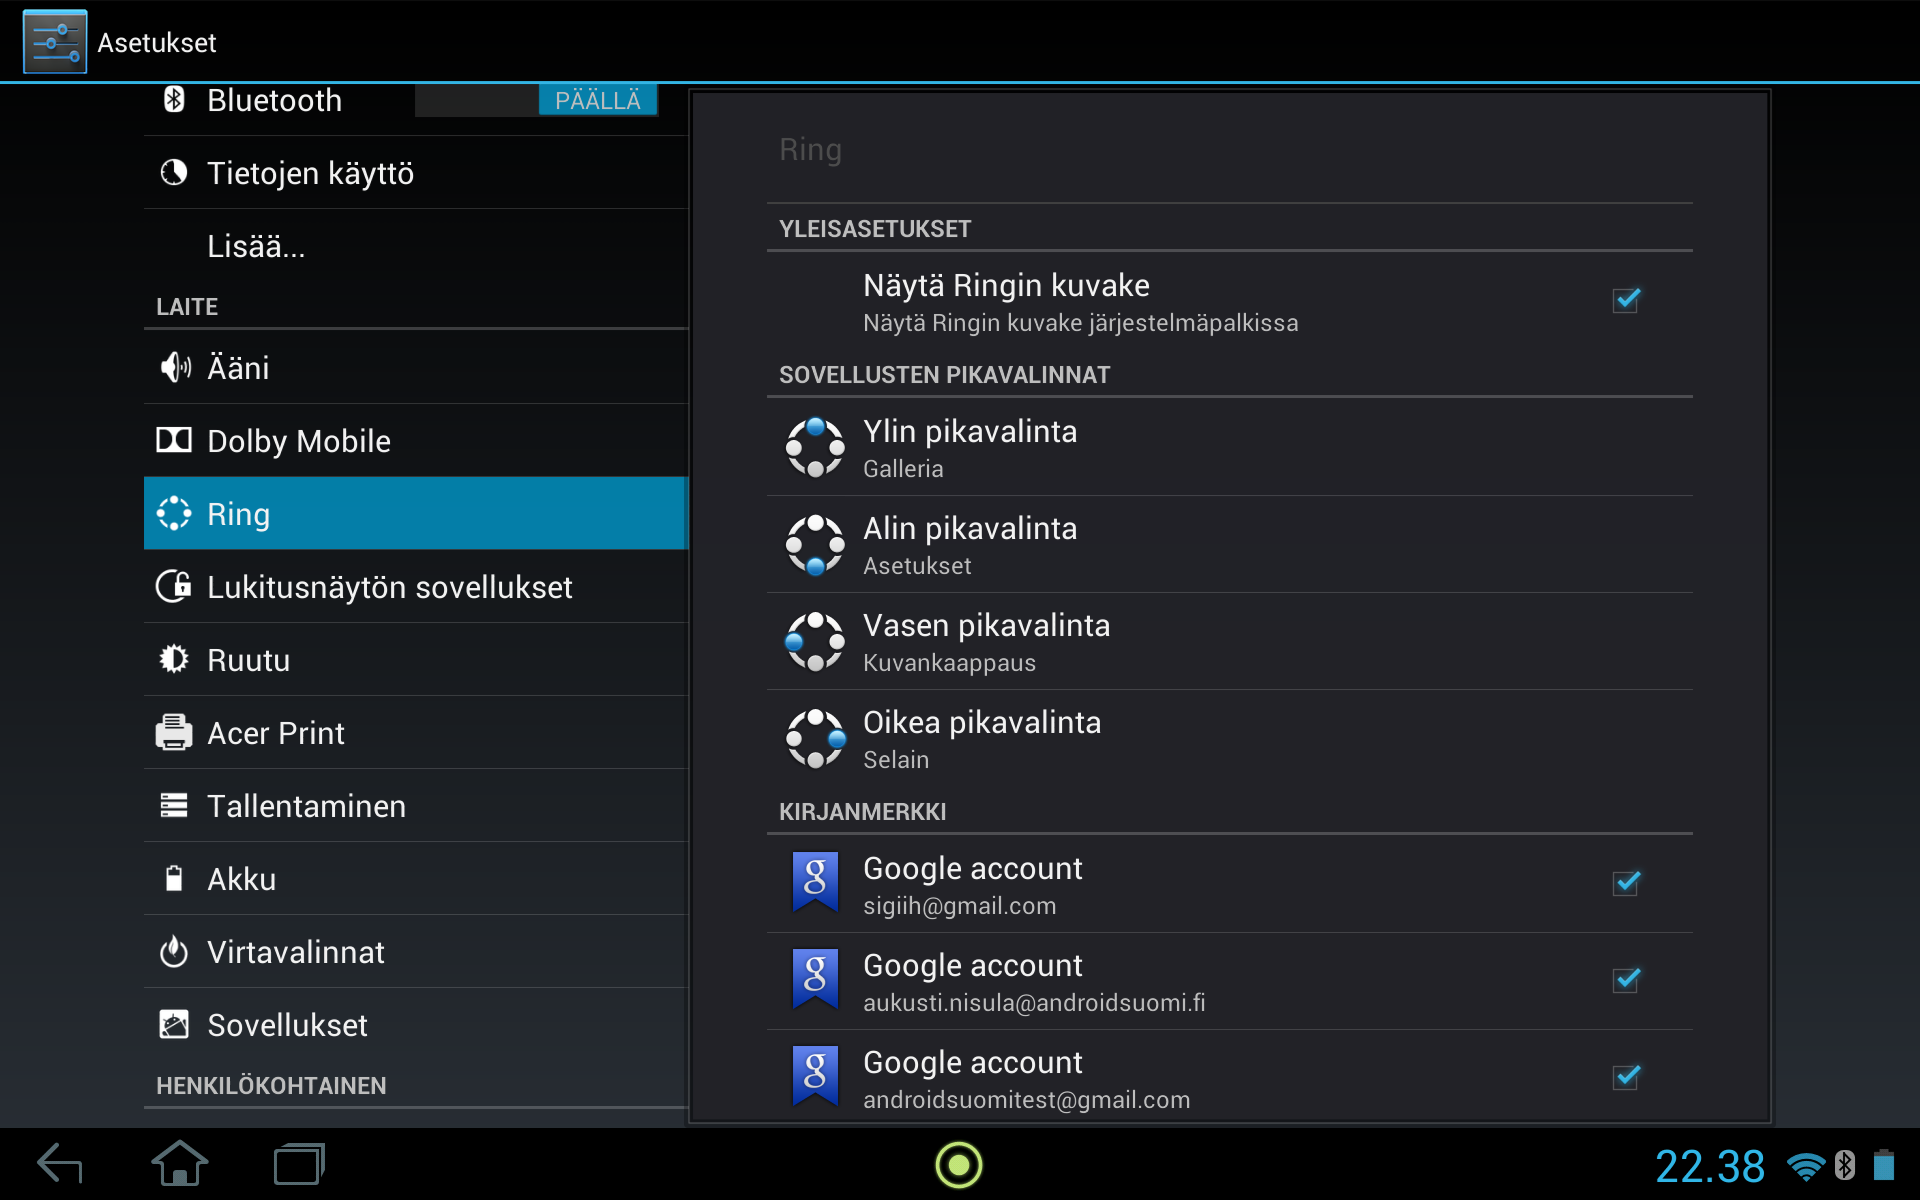Toggle Bluetooth PÄÄLLÄ switch
The height and width of the screenshot is (1200, 1920).
pos(537,100)
